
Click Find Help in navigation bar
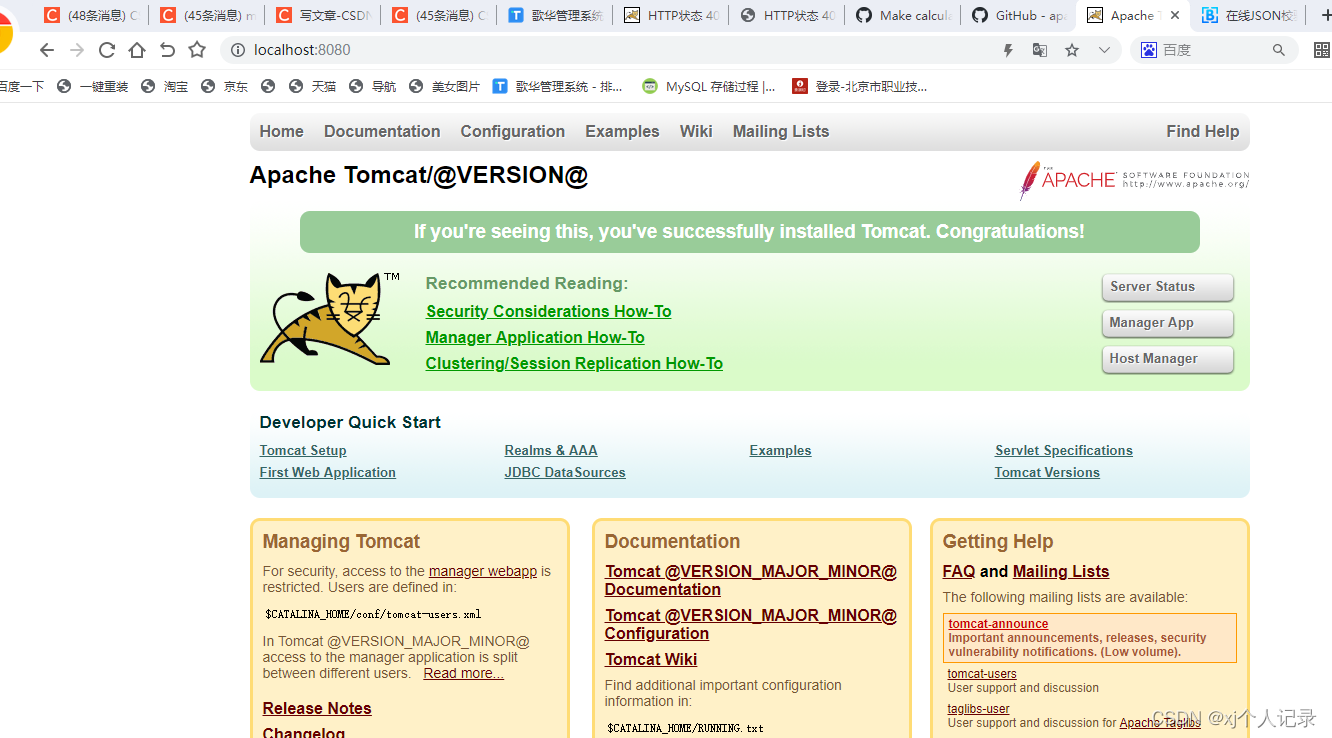click(x=1202, y=131)
